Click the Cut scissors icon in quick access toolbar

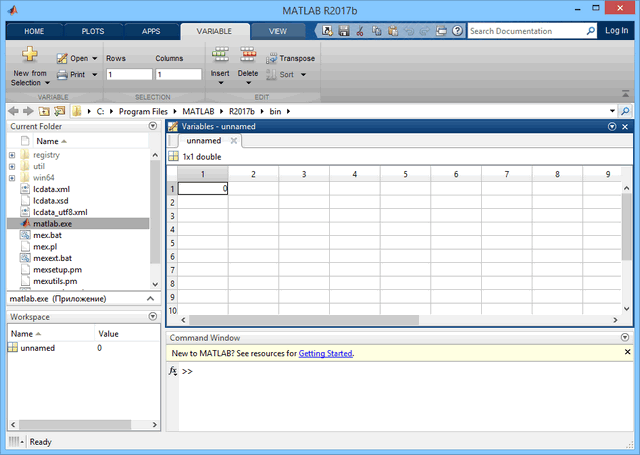point(358,31)
